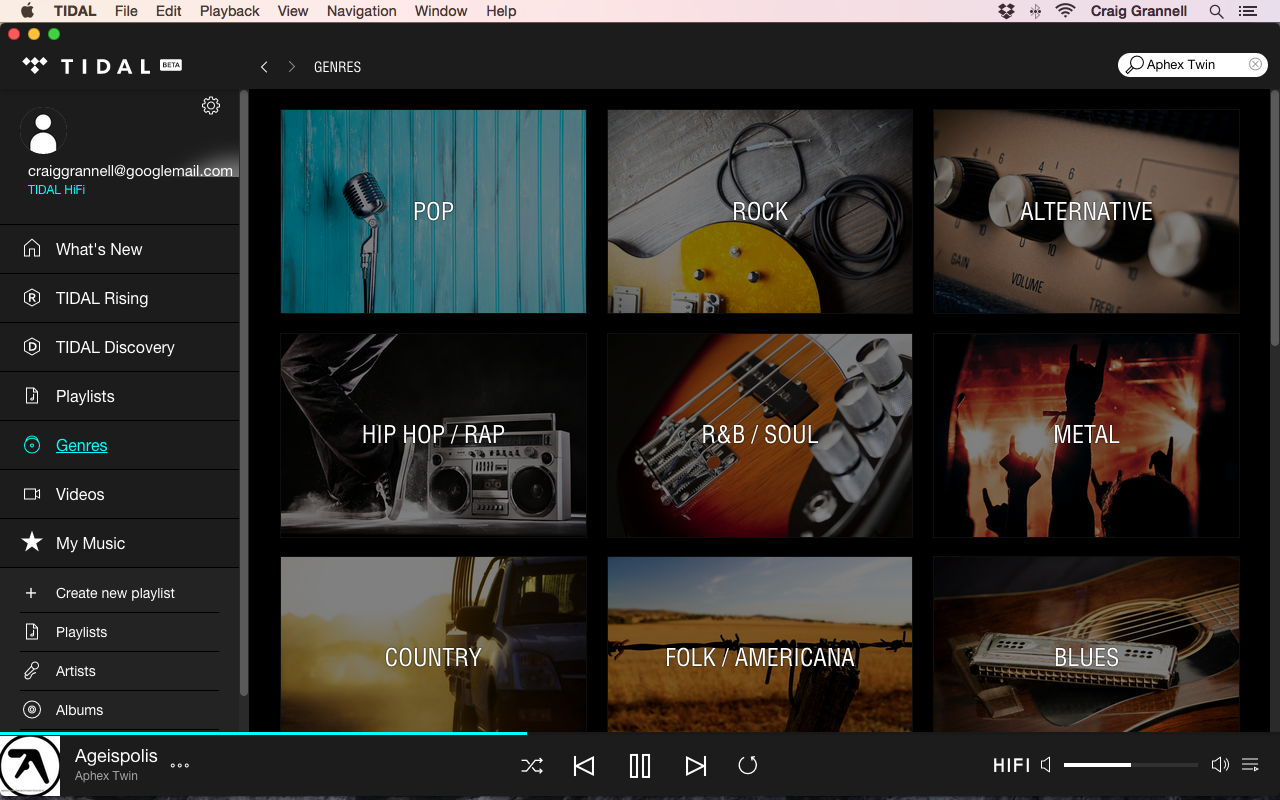The image size is (1280, 800).
Task: Toggle shuffle playback
Action: click(532, 766)
